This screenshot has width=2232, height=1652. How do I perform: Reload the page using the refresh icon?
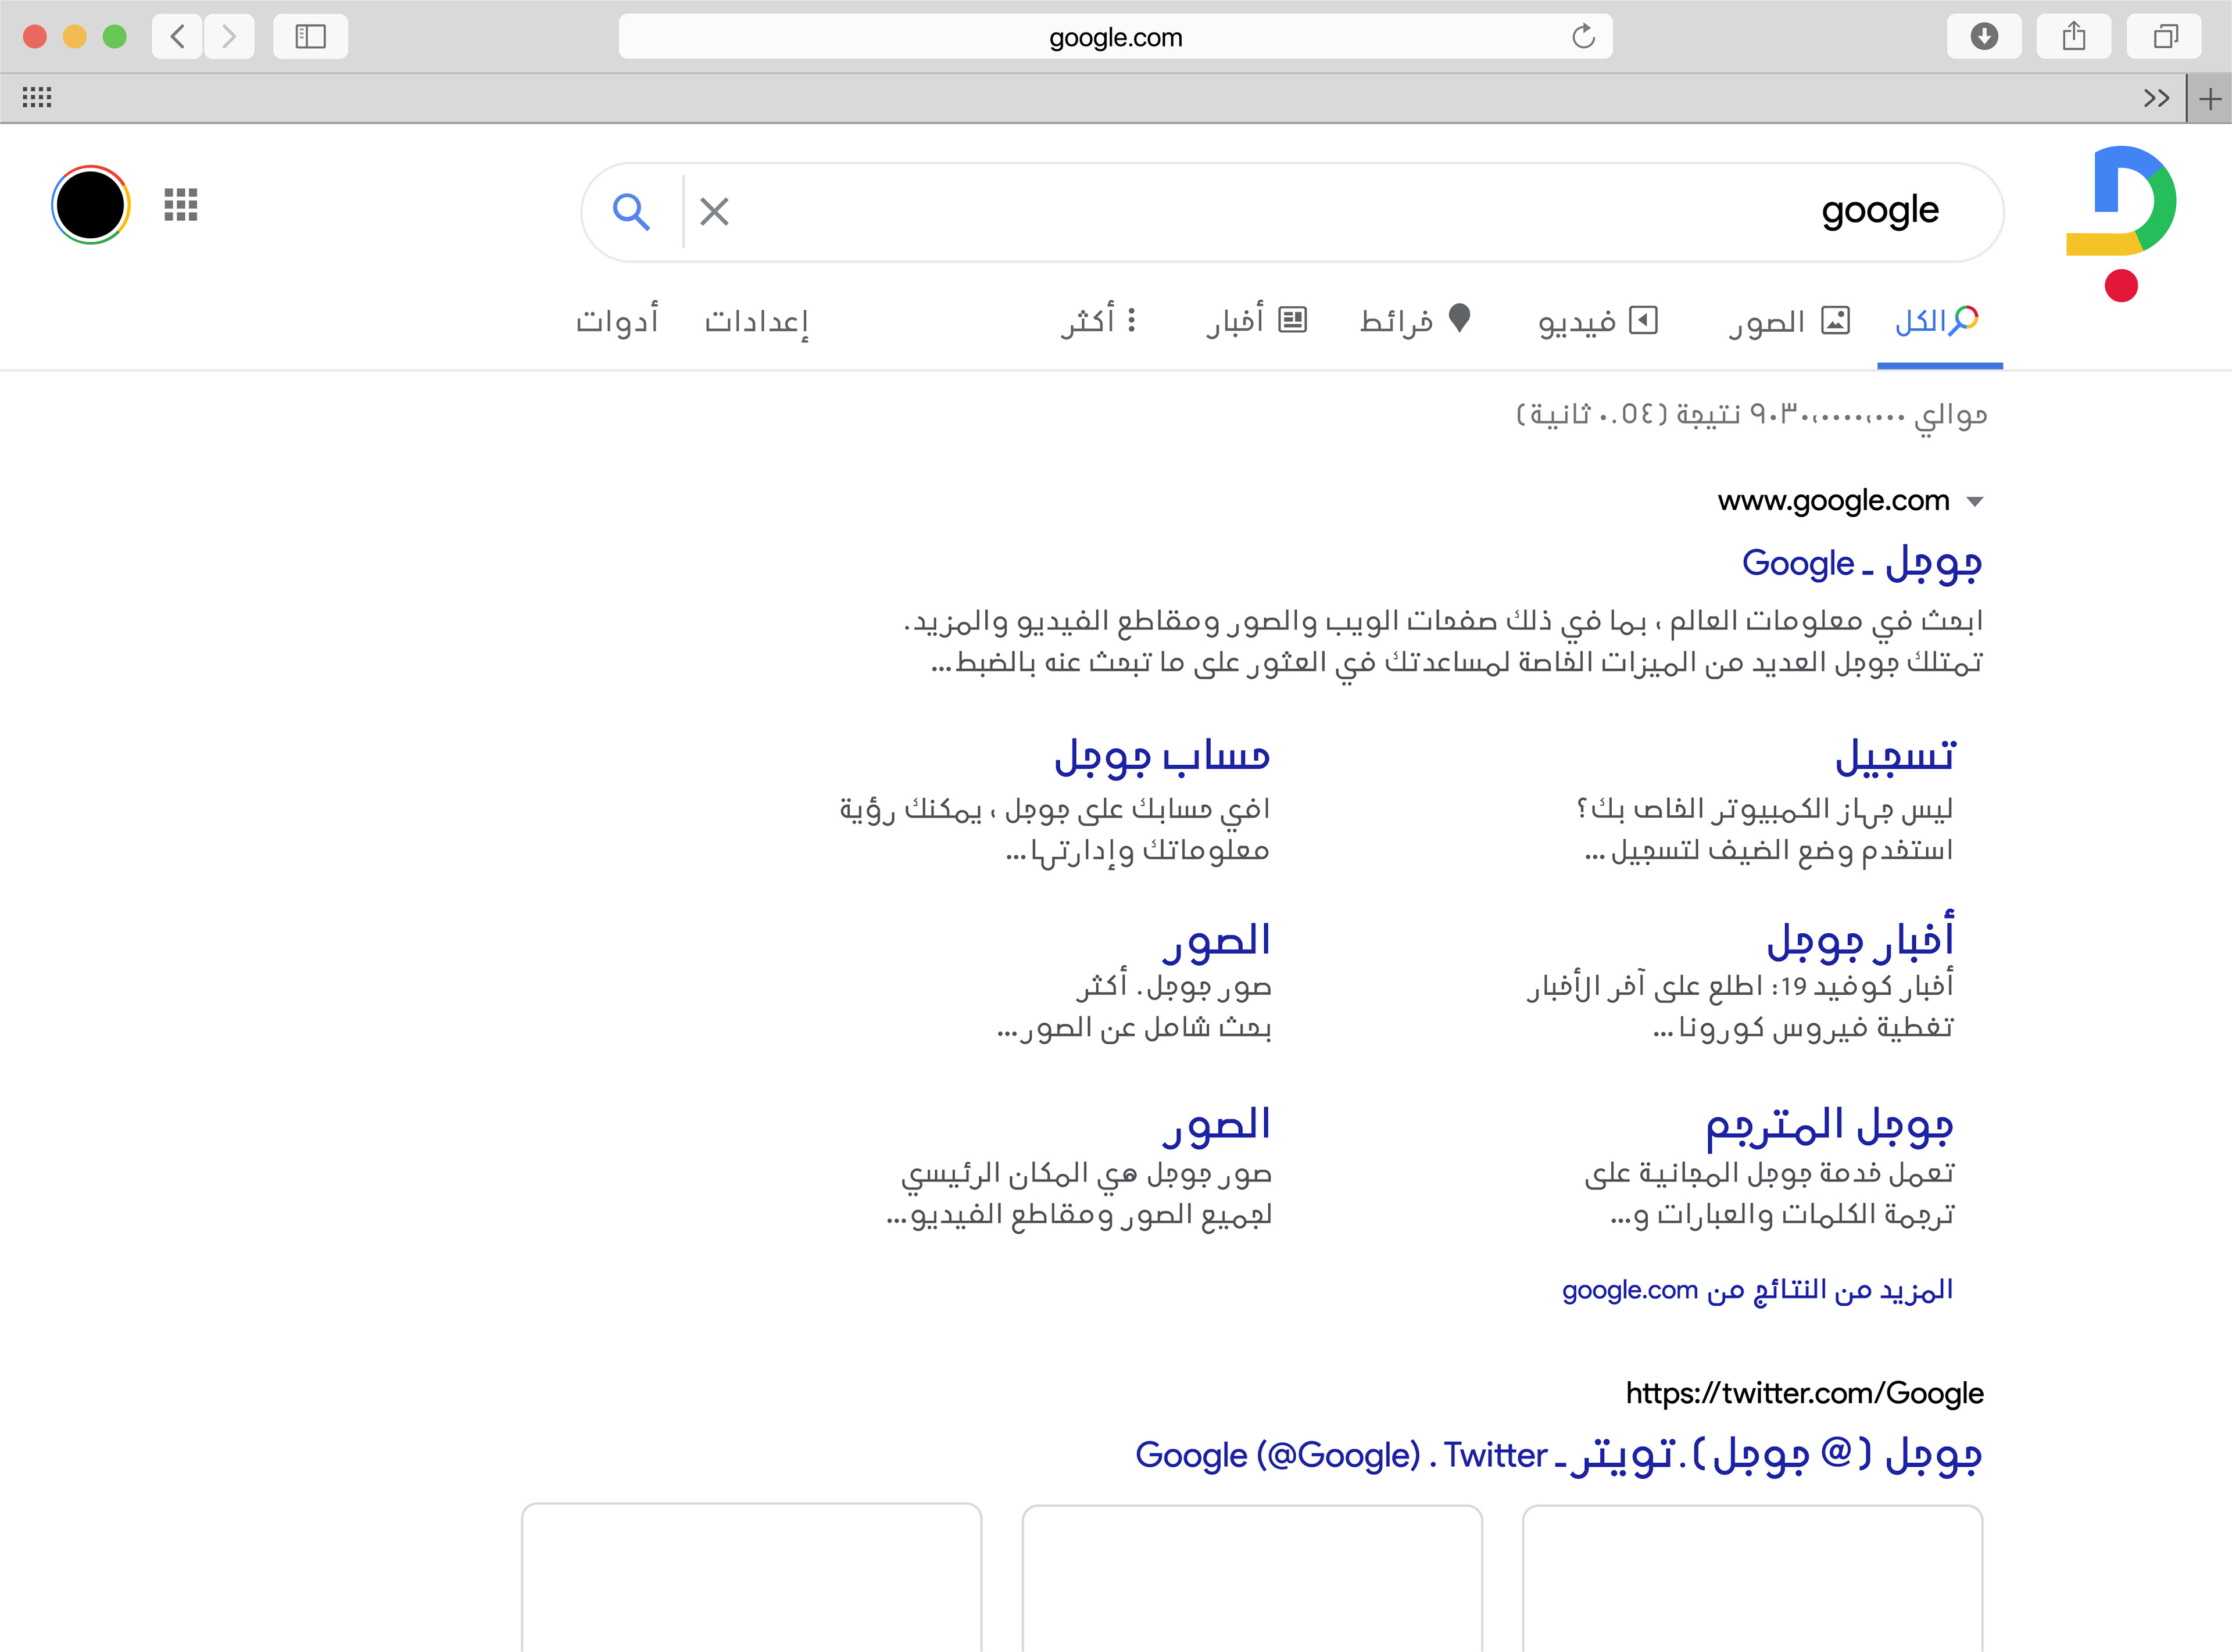[x=1583, y=37]
